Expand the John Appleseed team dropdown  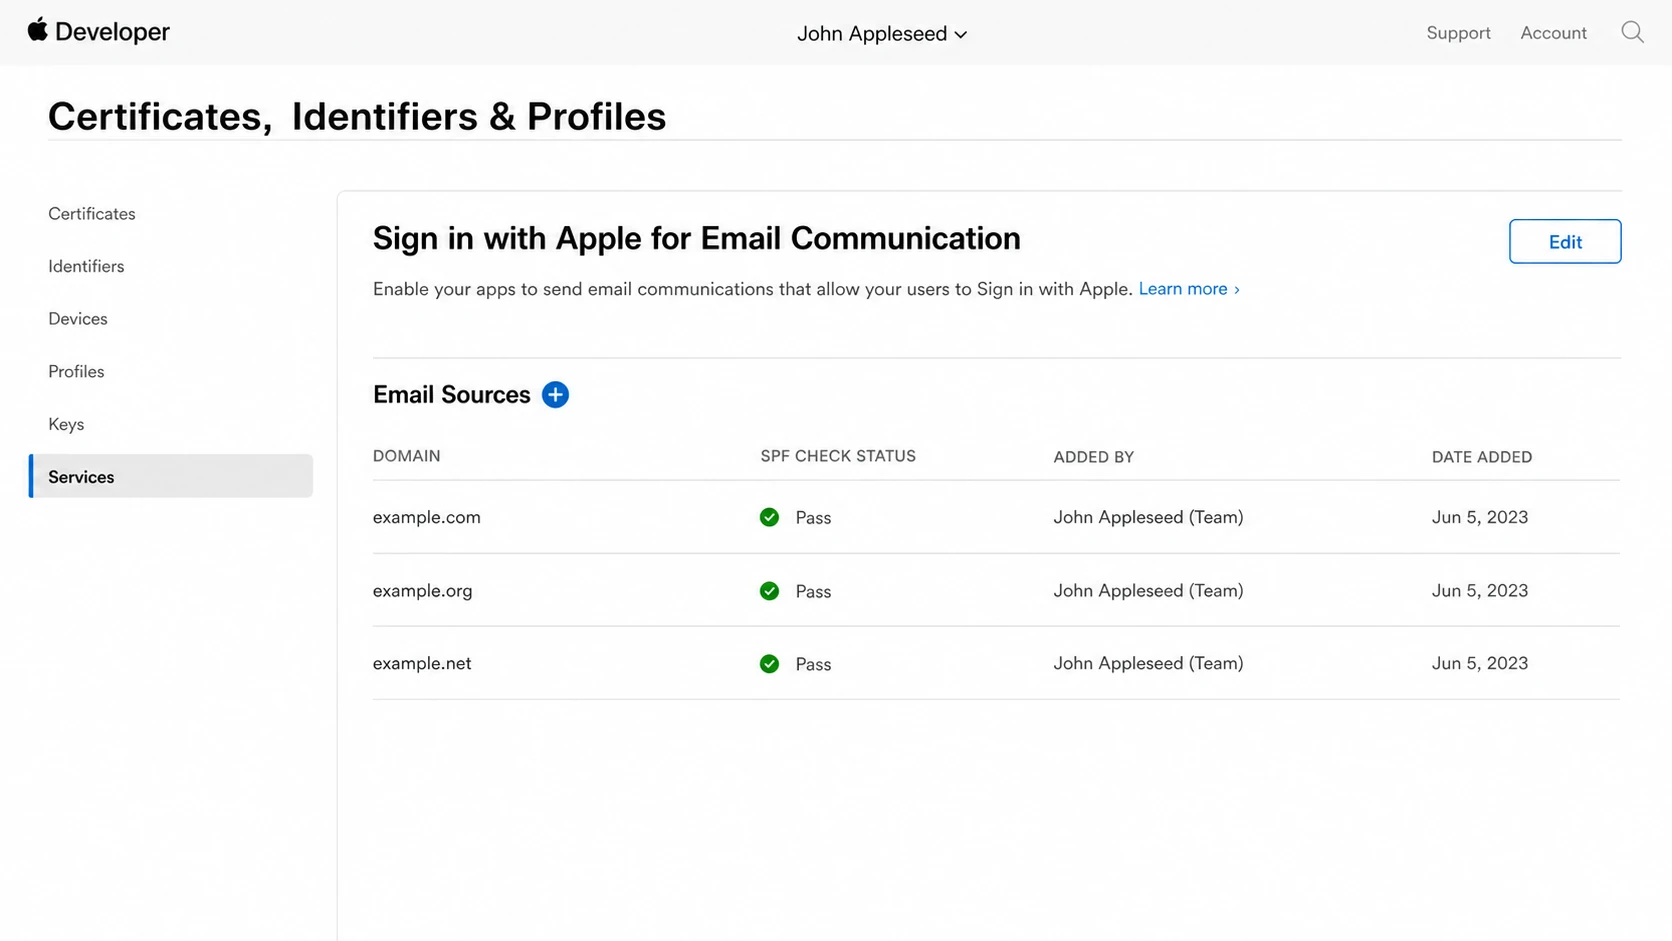(x=882, y=33)
